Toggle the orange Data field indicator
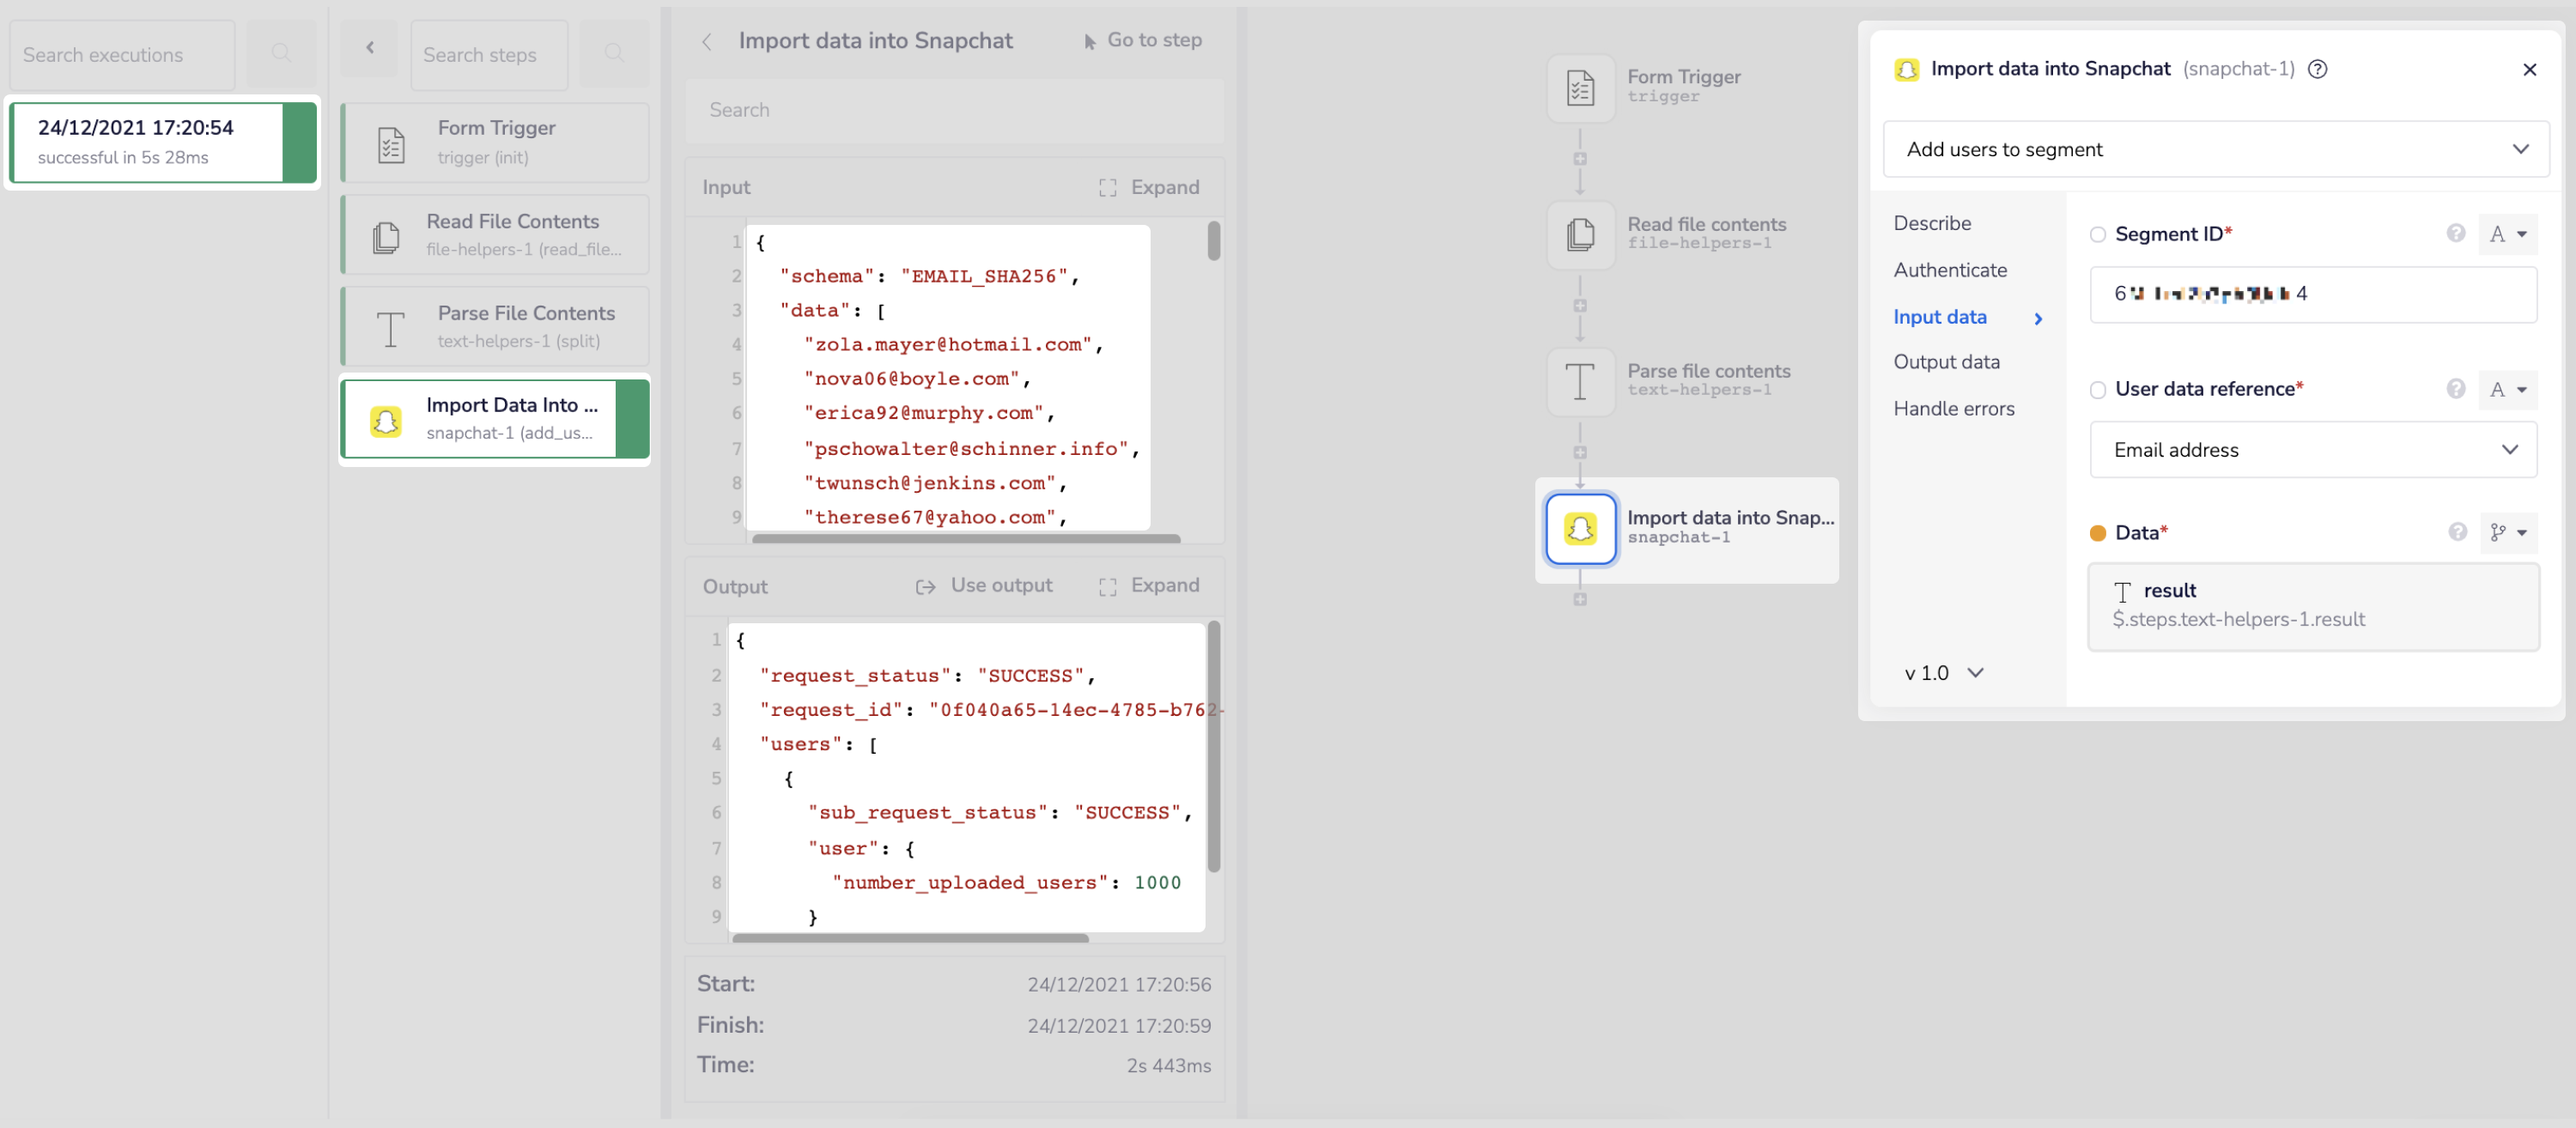The image size is (2576, 1128). pos(2097,533)
